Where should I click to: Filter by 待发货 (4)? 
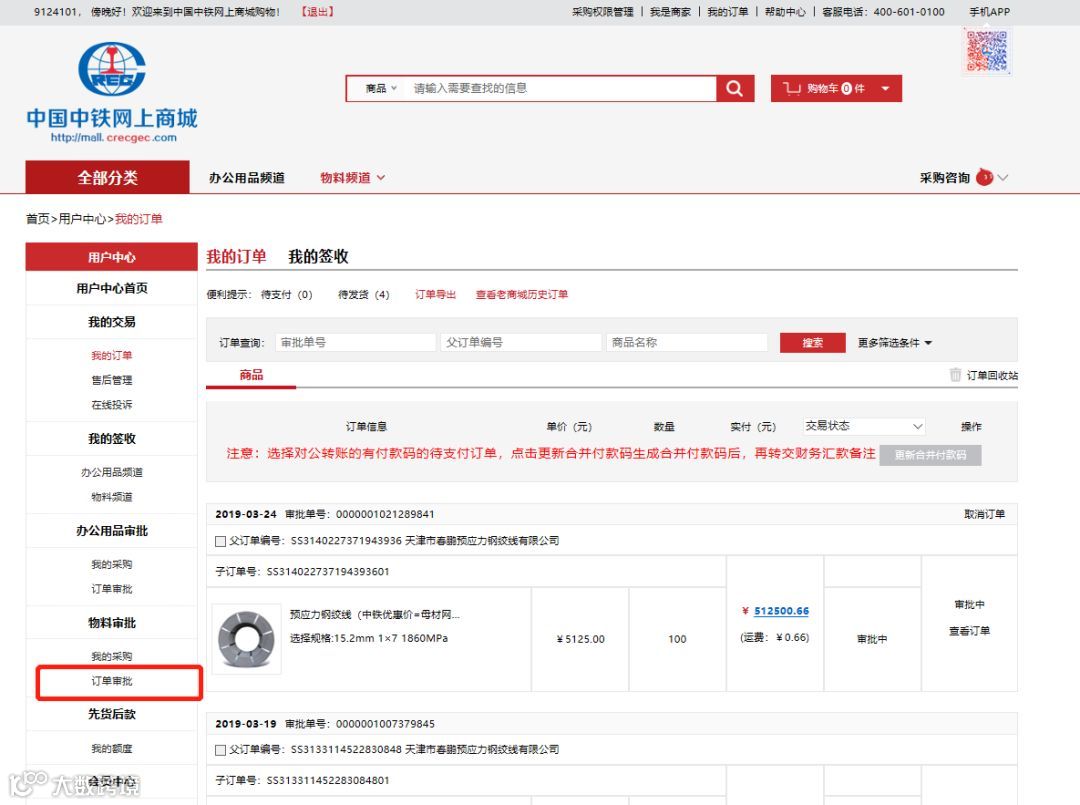click(x=364, y=295)
